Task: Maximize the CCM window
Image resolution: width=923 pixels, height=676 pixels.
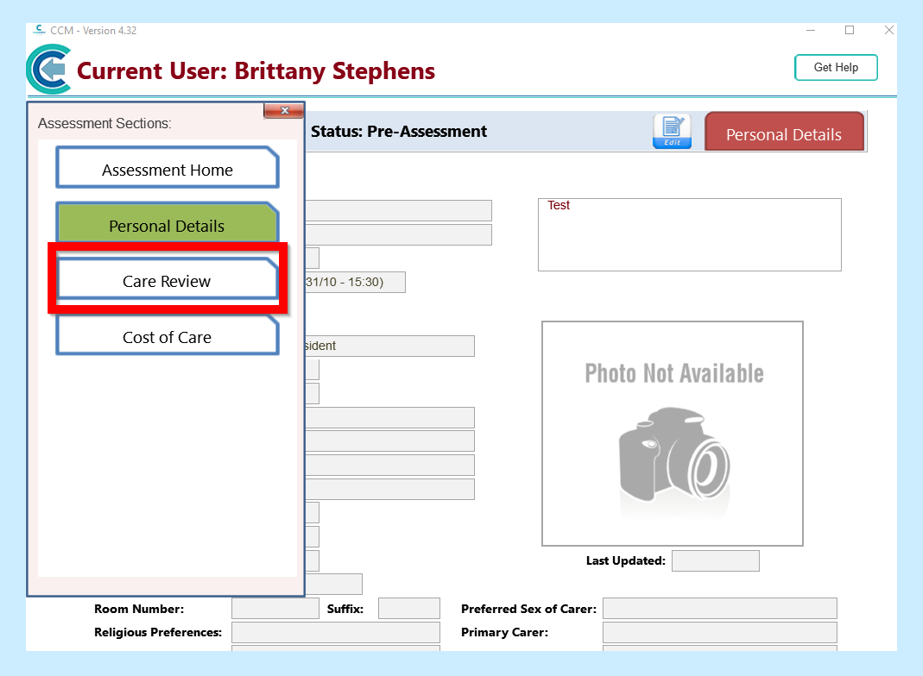Action: coord(849,30)
